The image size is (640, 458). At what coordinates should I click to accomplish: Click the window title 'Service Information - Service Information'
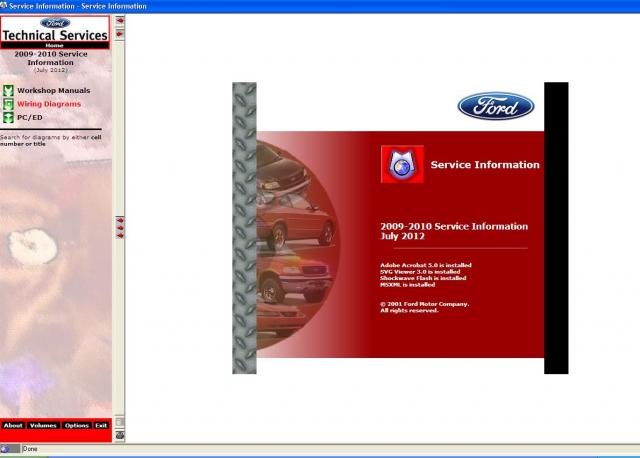78,6
